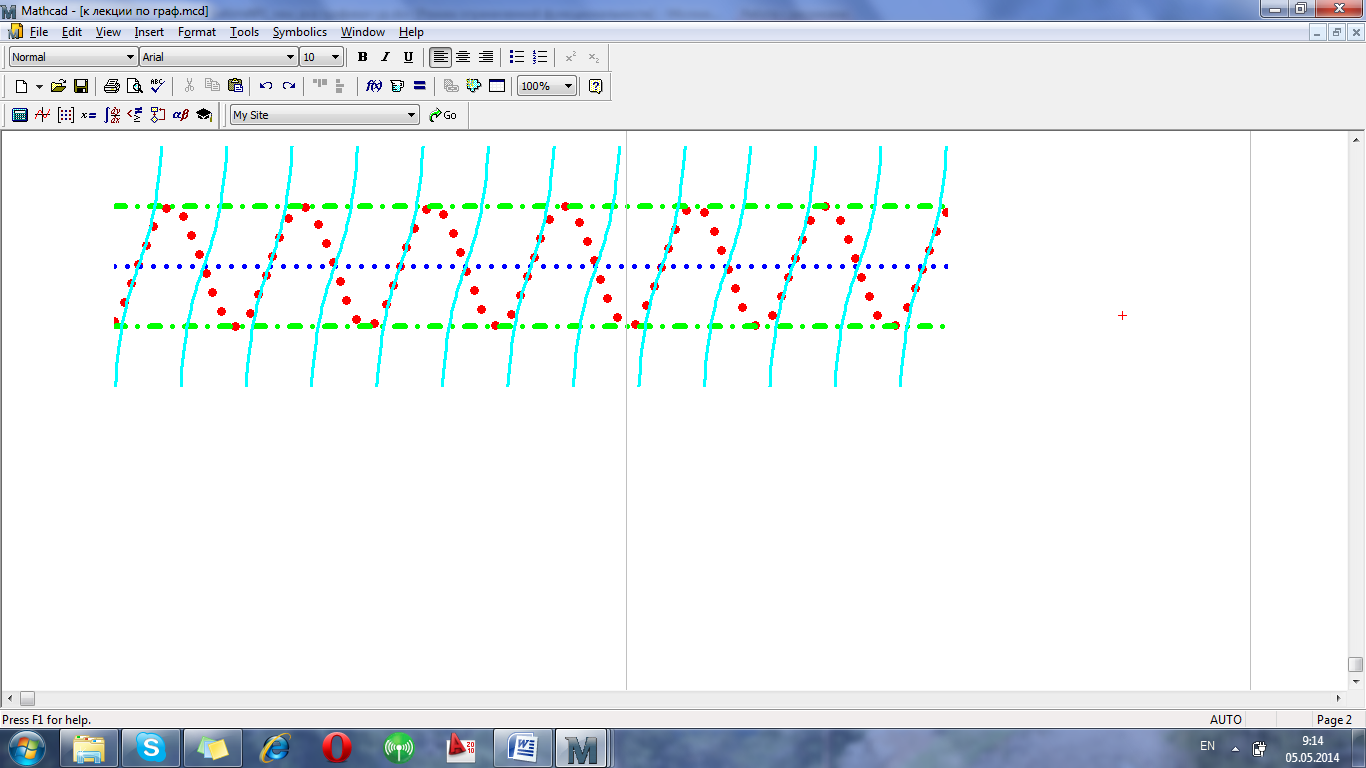1366x768 pixels.
Task: Click the Insert Unit measuring cup icon
Action: [397, 86]
